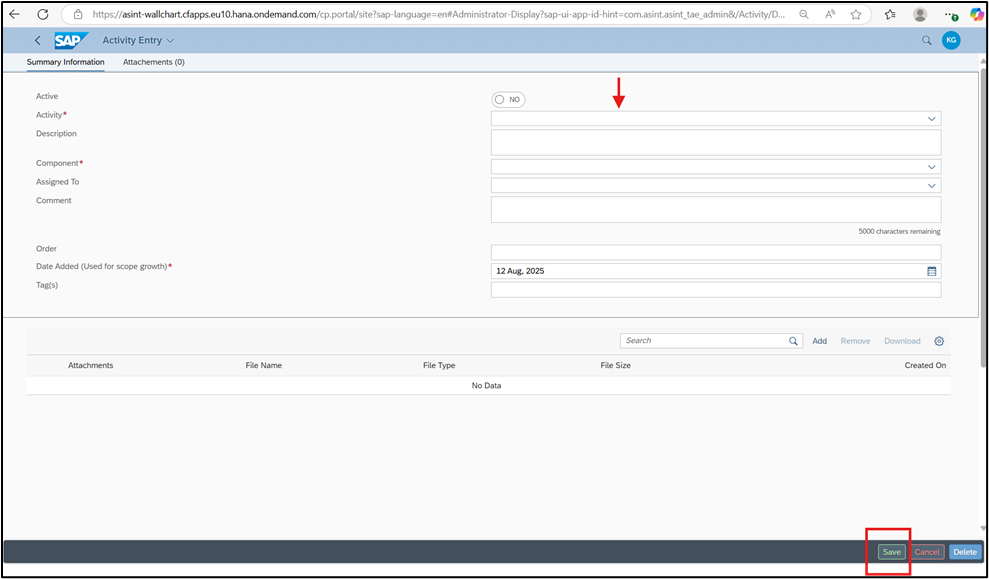Screen dimensions: 989x579
Task: Open the Activity Entry title menu
Action: pos(138,40)
